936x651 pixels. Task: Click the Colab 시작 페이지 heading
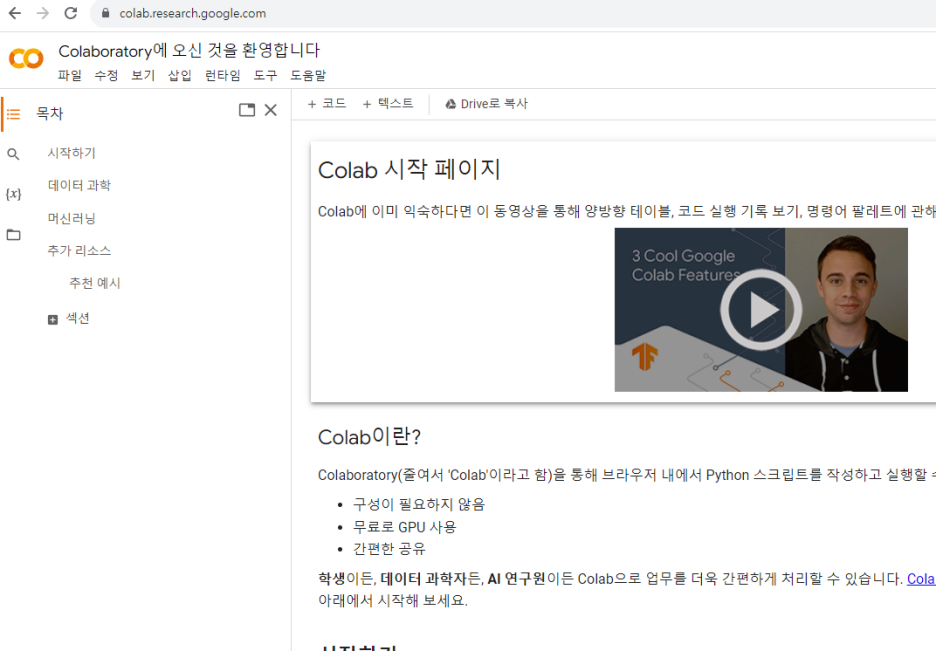(x=410, y=169)
